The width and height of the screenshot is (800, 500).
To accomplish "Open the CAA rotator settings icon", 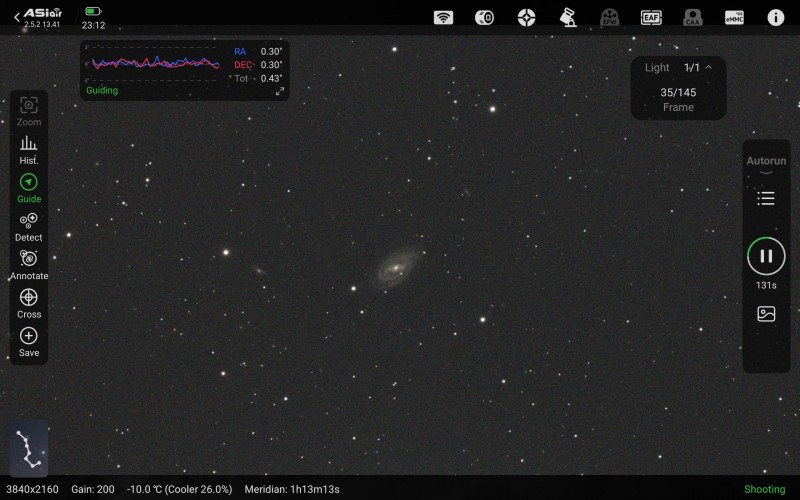I will click(692, 18).
